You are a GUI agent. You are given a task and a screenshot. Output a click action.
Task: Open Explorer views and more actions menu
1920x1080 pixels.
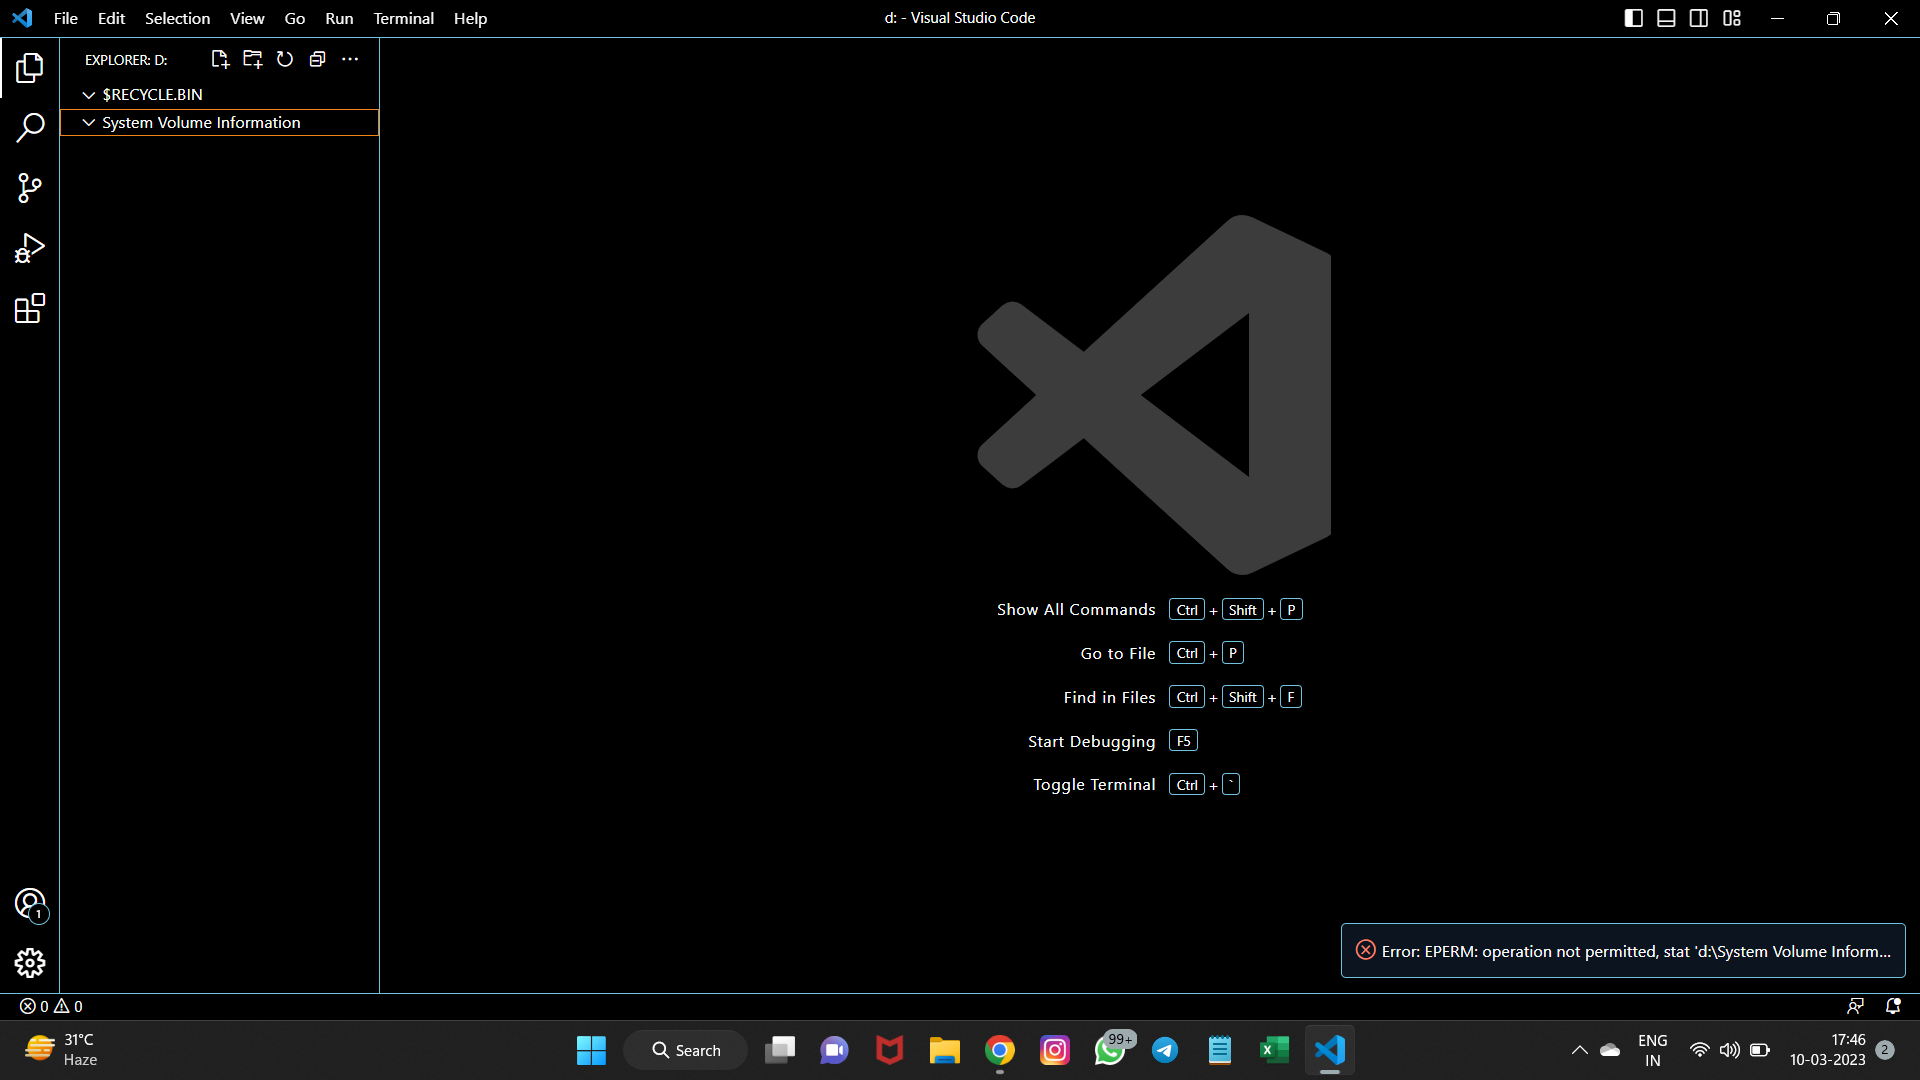[x=350, y=59]
